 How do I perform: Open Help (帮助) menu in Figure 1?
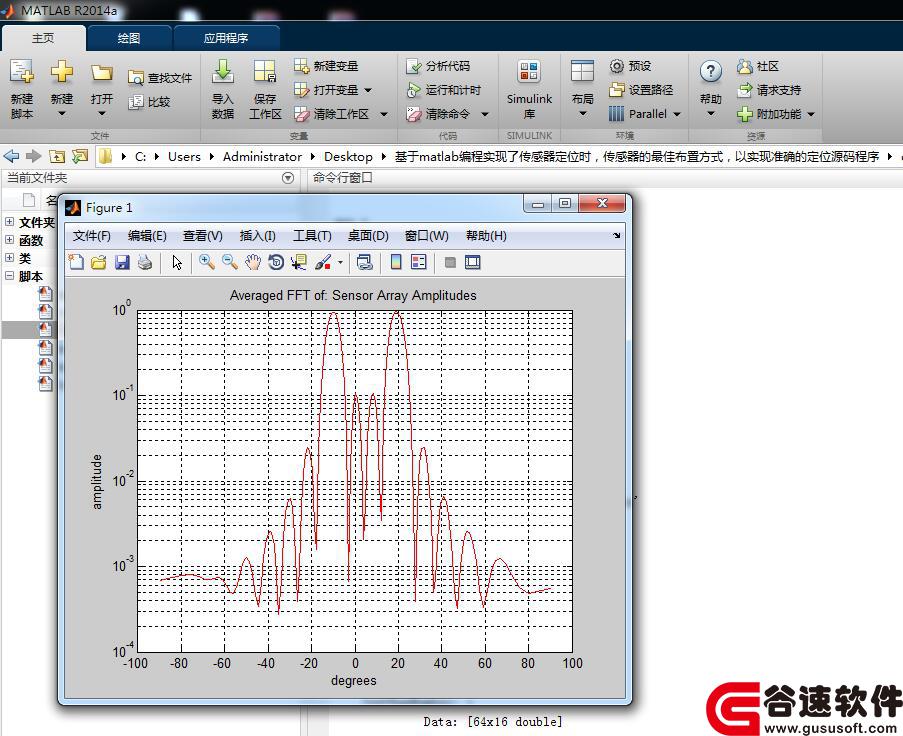click(x=486, y=236)
